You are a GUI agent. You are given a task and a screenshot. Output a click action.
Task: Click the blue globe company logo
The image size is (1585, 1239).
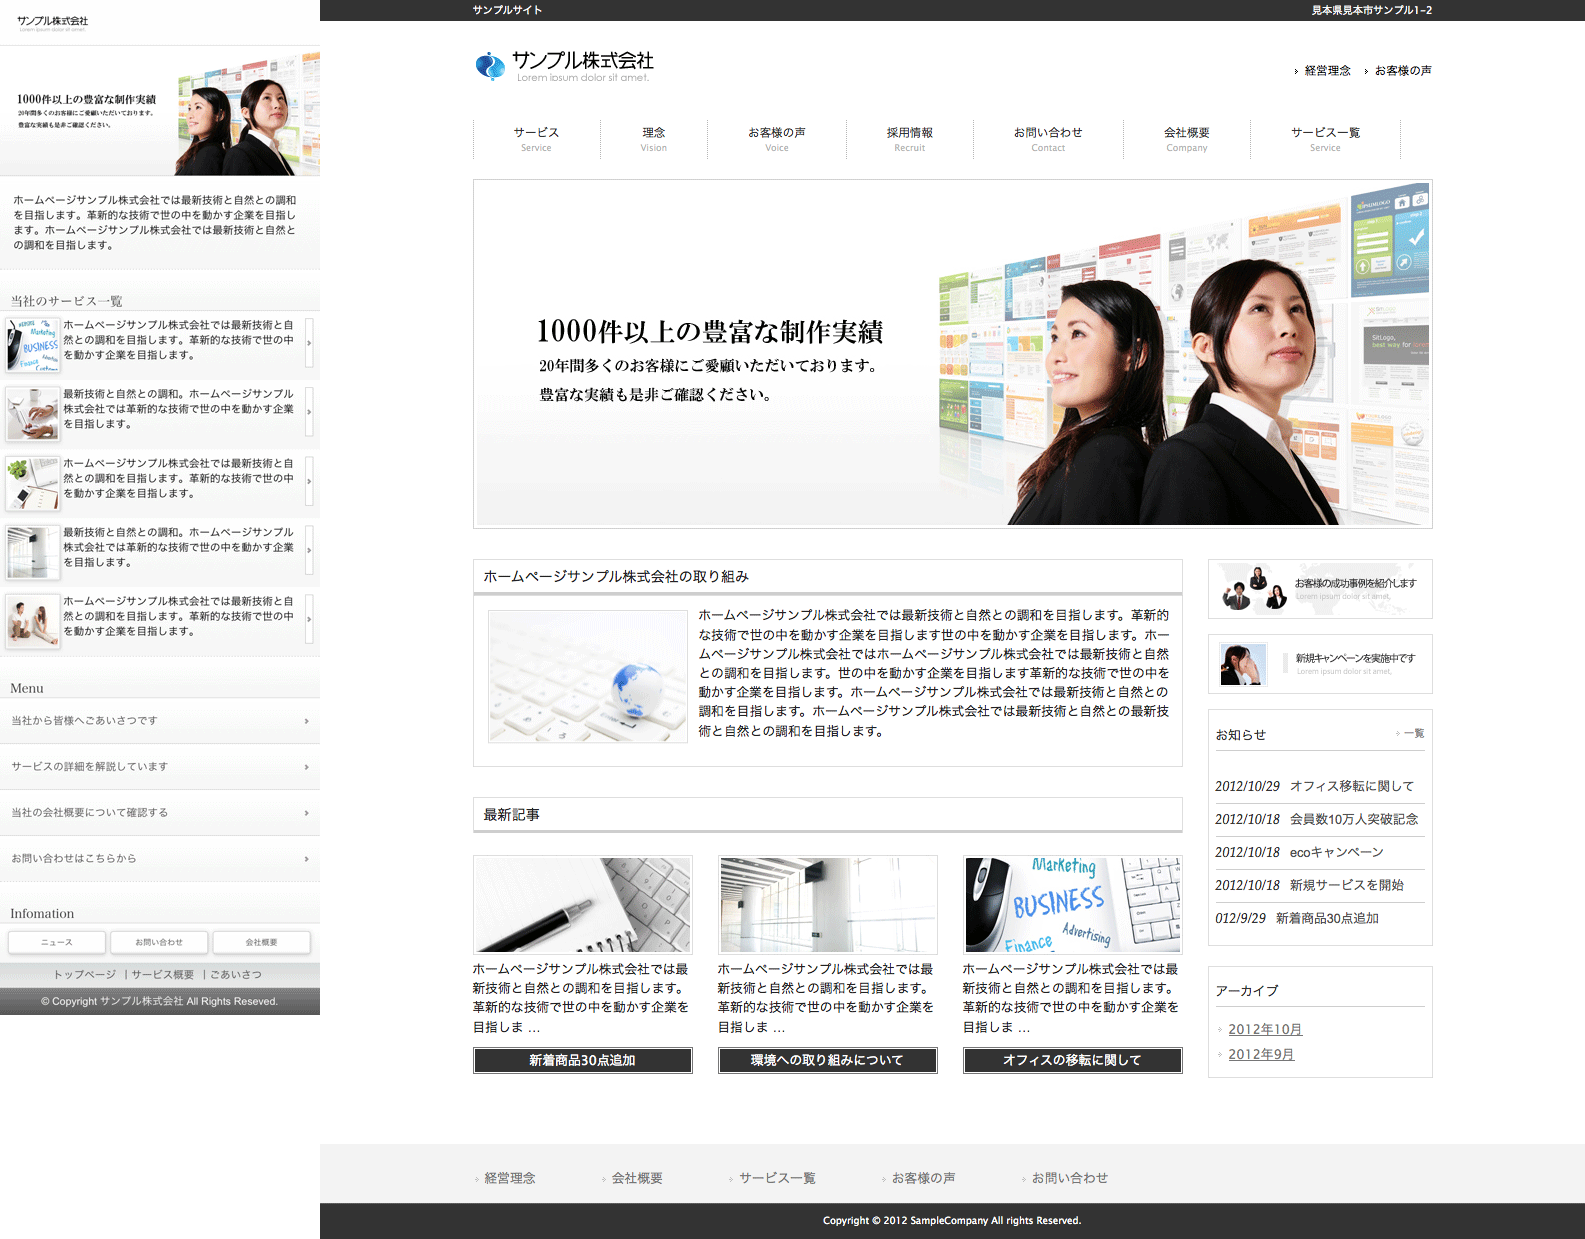tap(490, 66)
